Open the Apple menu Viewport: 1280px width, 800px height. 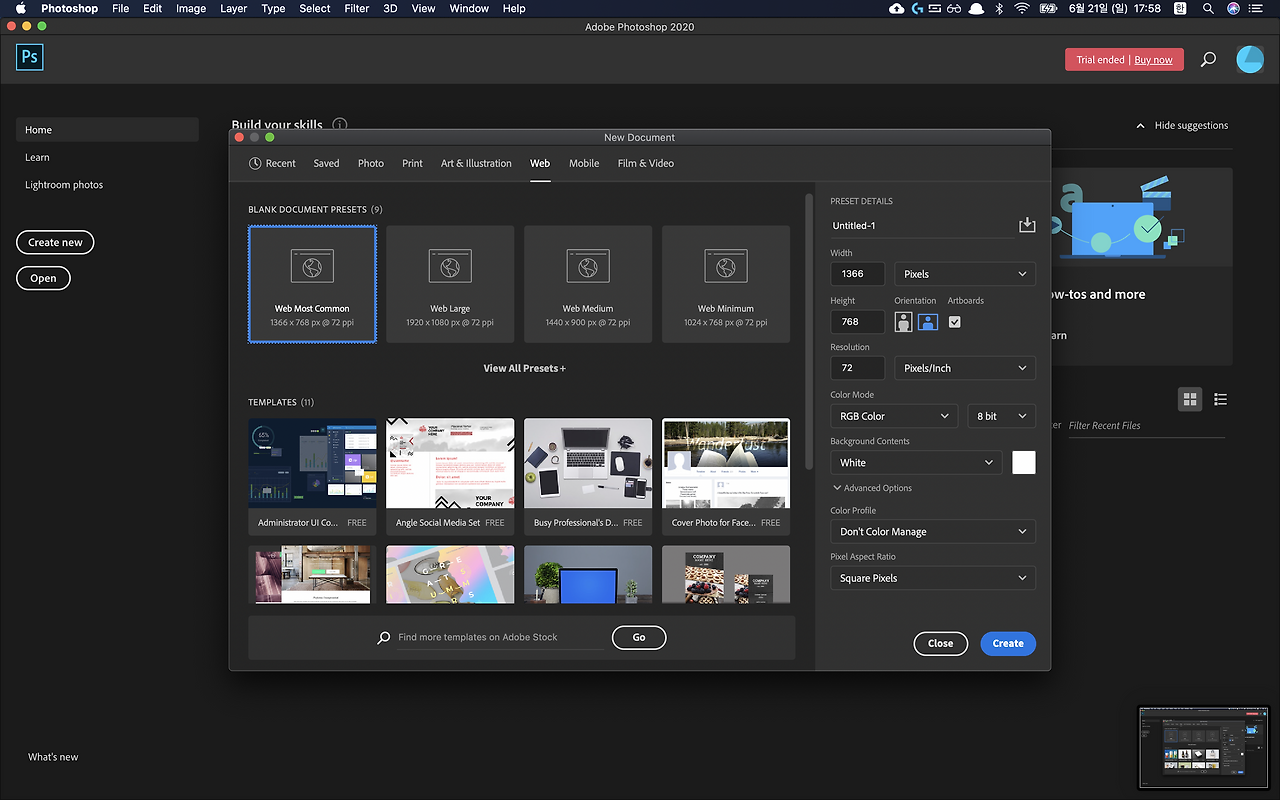20,8
